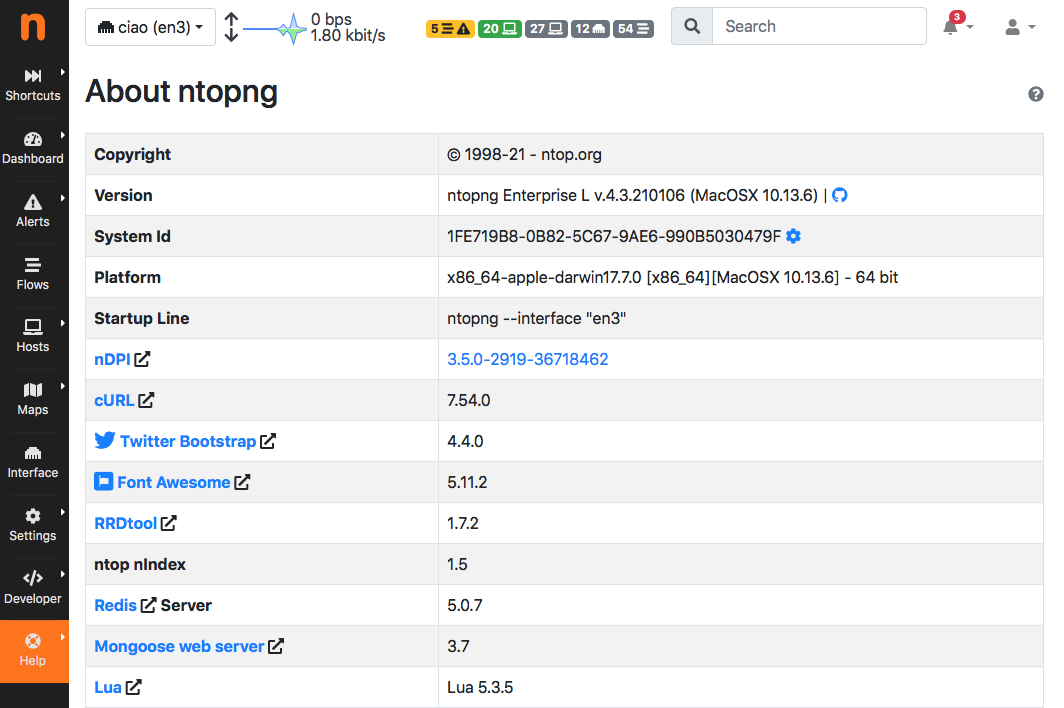Open the Developer sidebar menu
Screen dimensions: 1064x708
34,589
